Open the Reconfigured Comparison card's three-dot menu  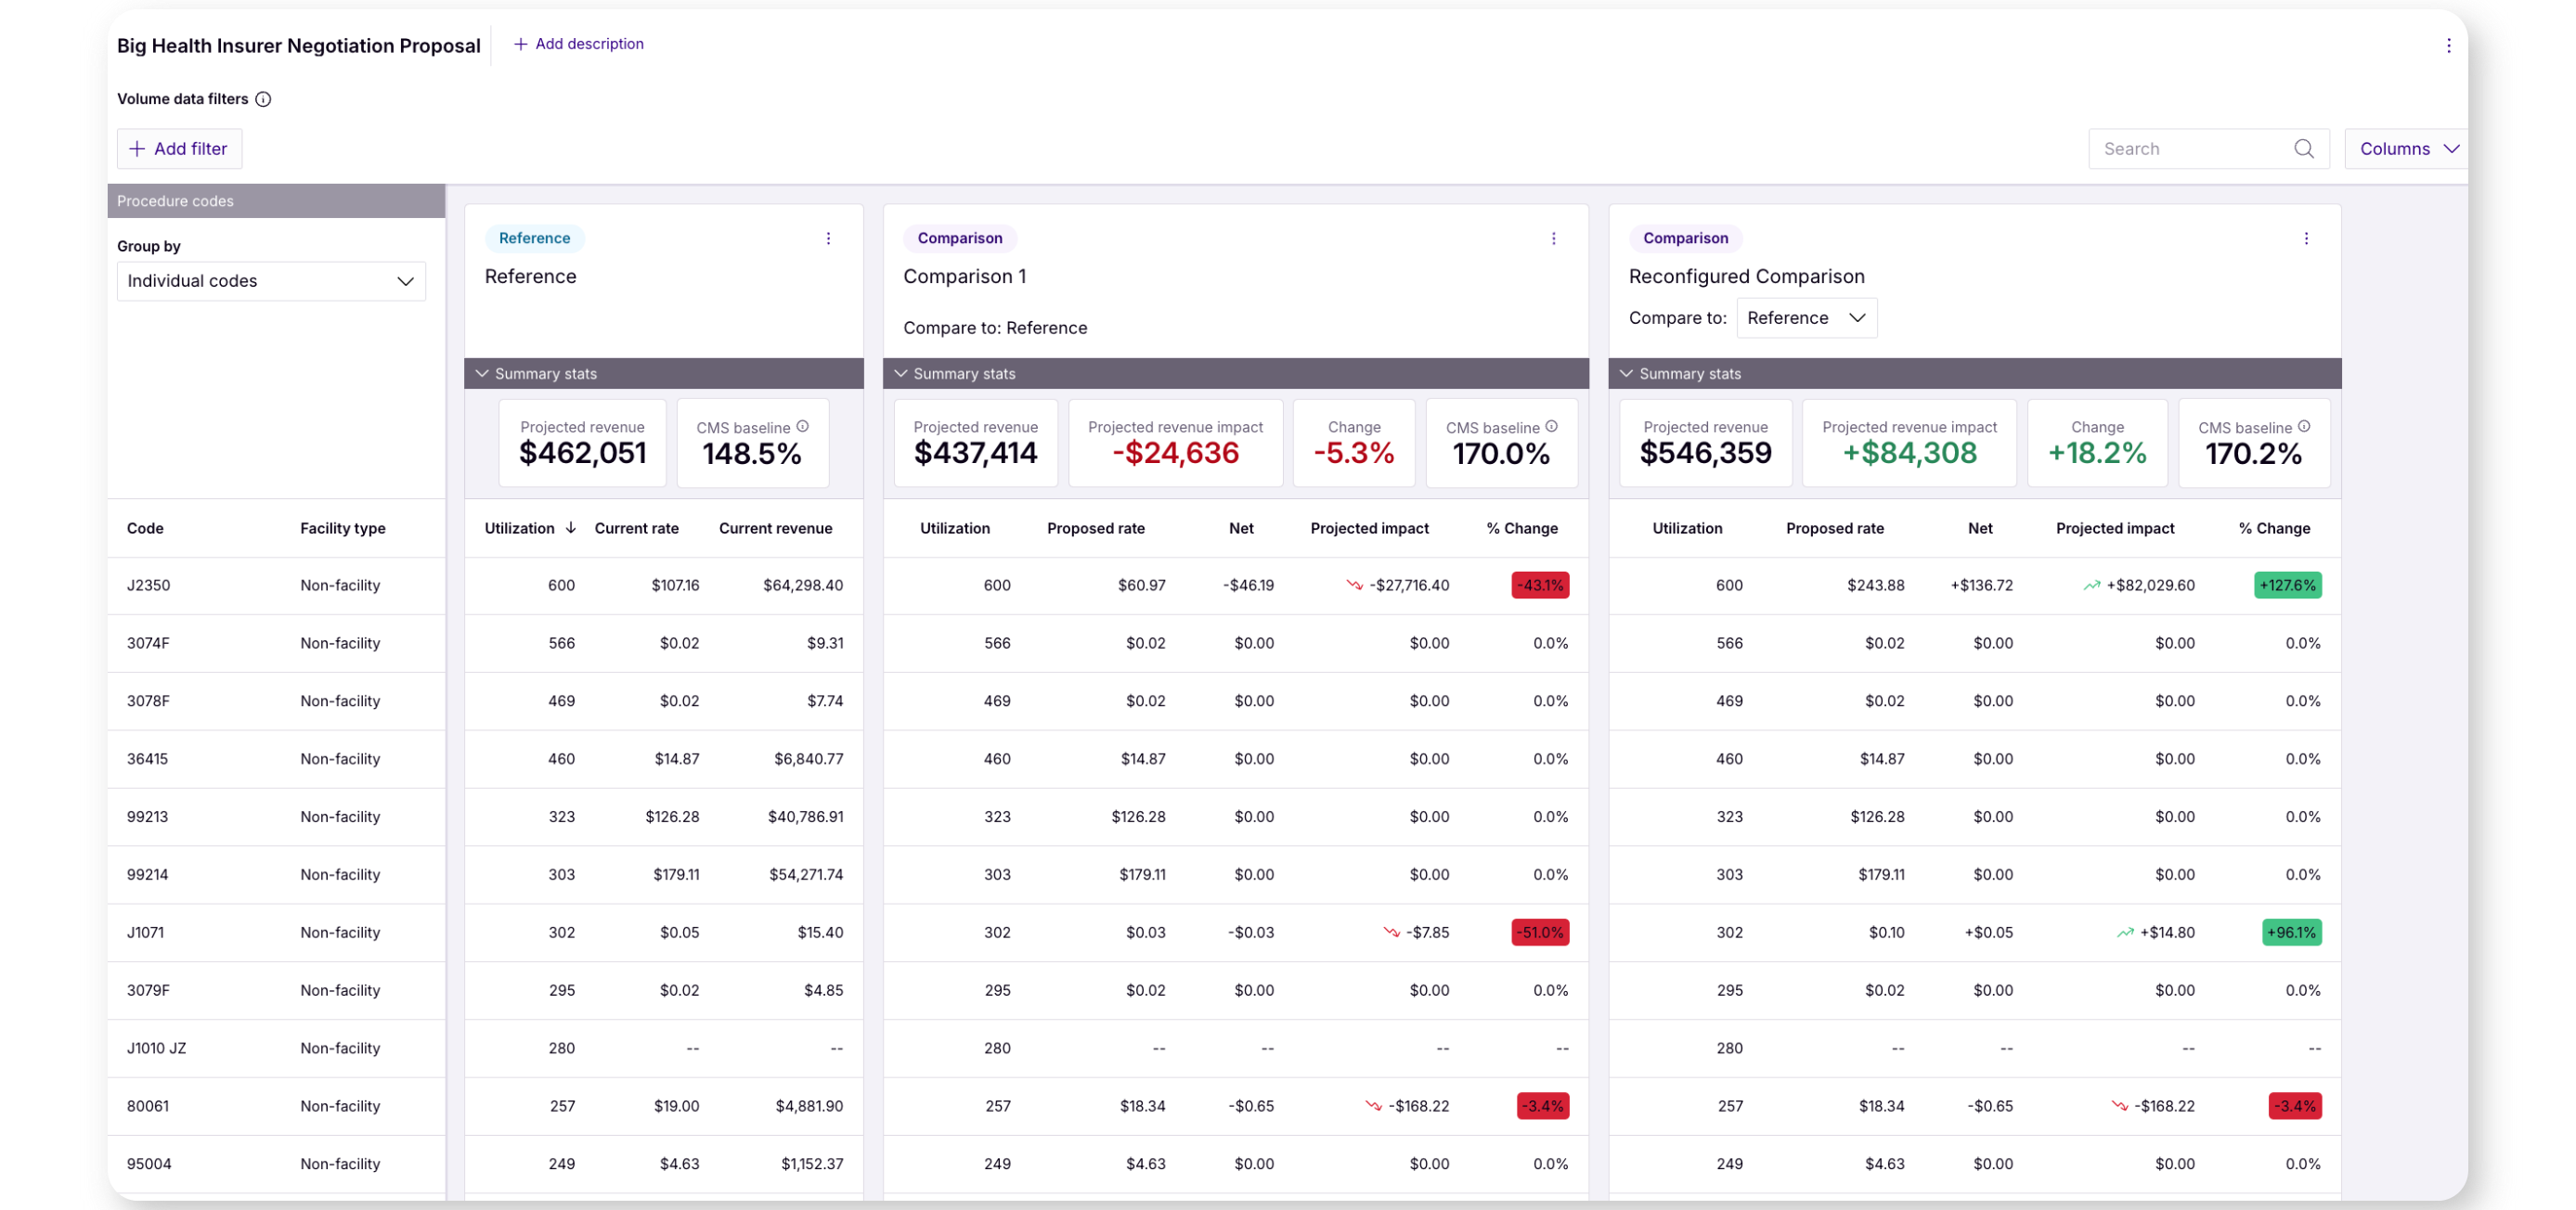[2306, 238]
